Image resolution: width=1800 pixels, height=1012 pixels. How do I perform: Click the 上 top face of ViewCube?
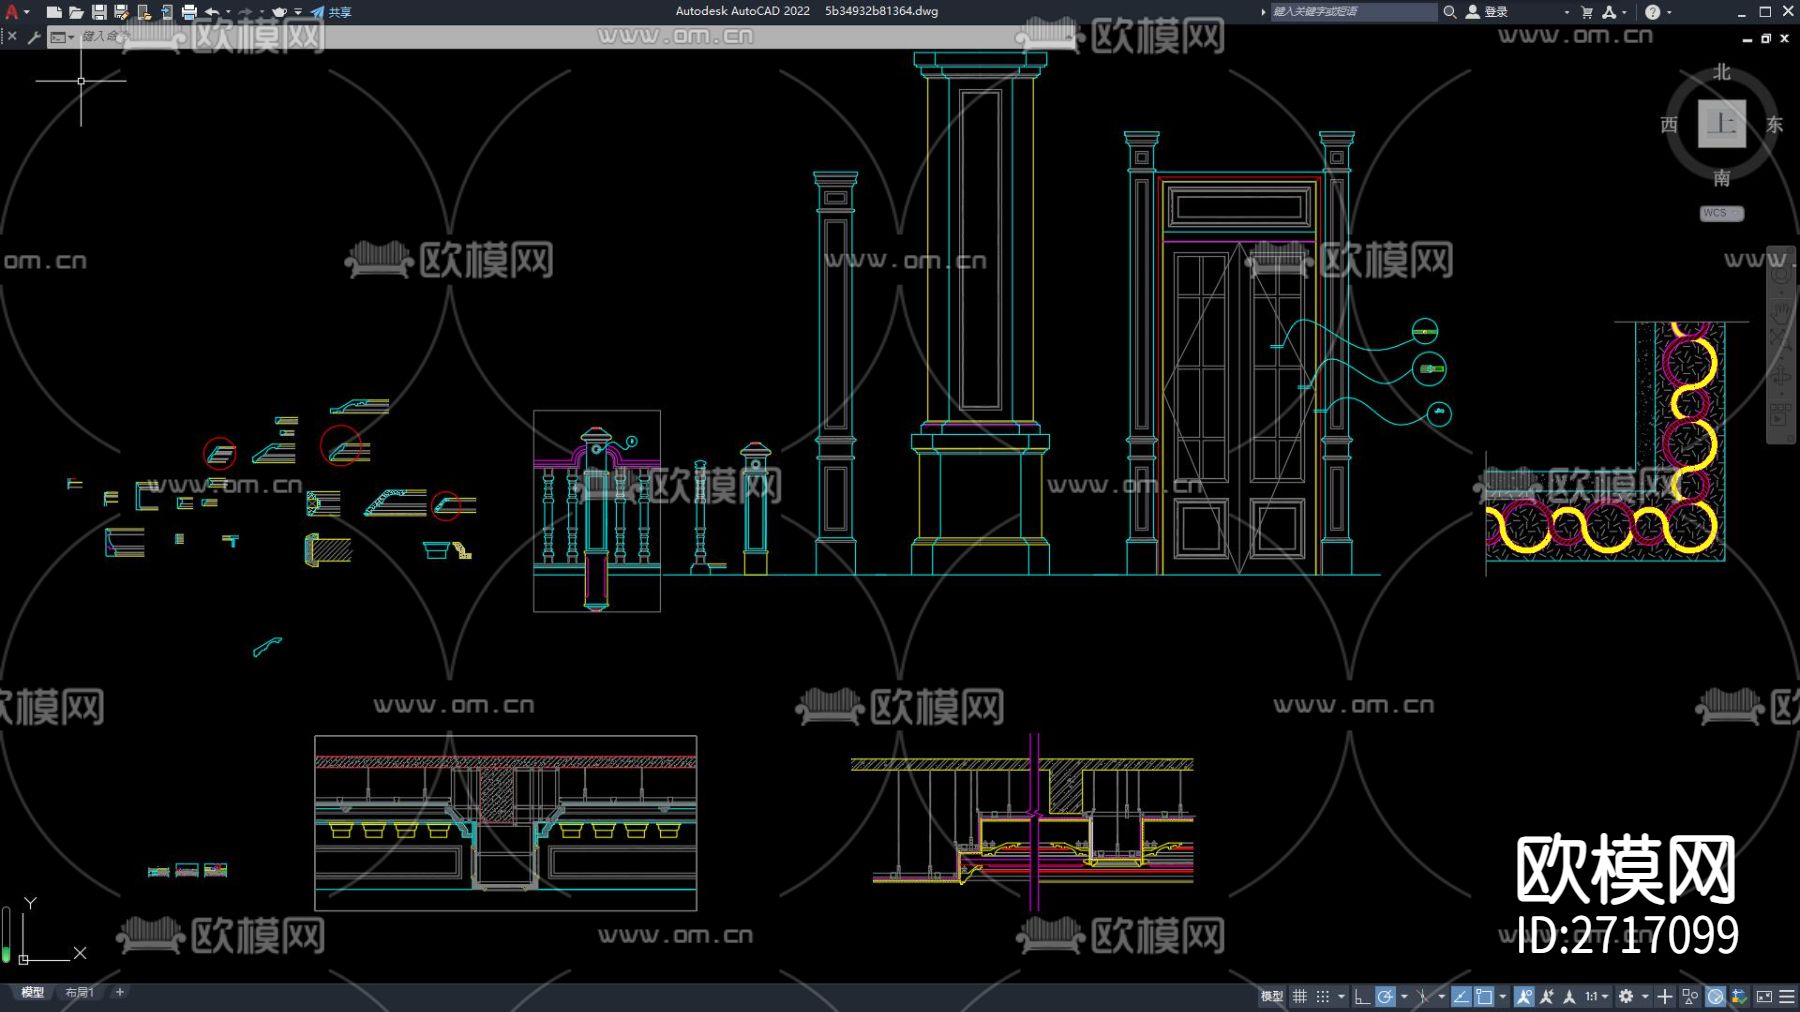1721,124
